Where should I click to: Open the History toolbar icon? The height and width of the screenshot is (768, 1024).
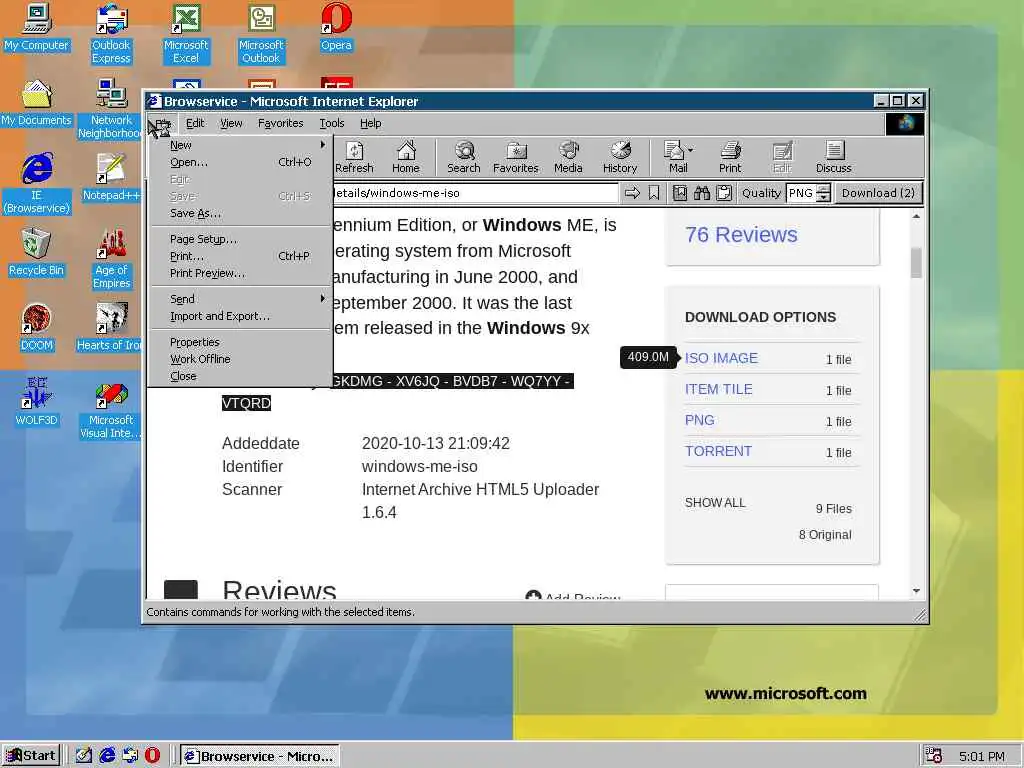click(620, 157)
